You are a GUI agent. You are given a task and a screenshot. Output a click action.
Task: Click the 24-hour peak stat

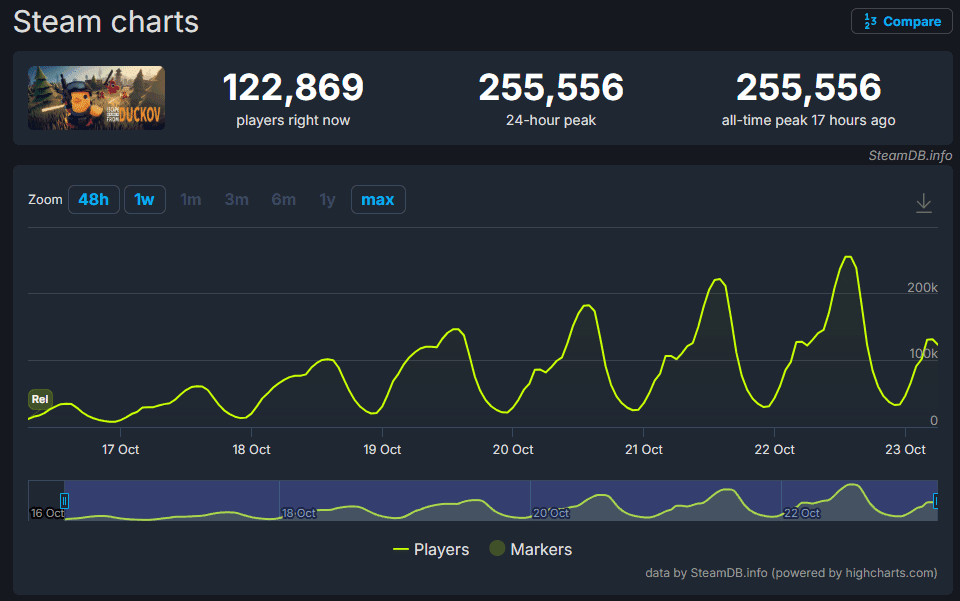point(551,99)
